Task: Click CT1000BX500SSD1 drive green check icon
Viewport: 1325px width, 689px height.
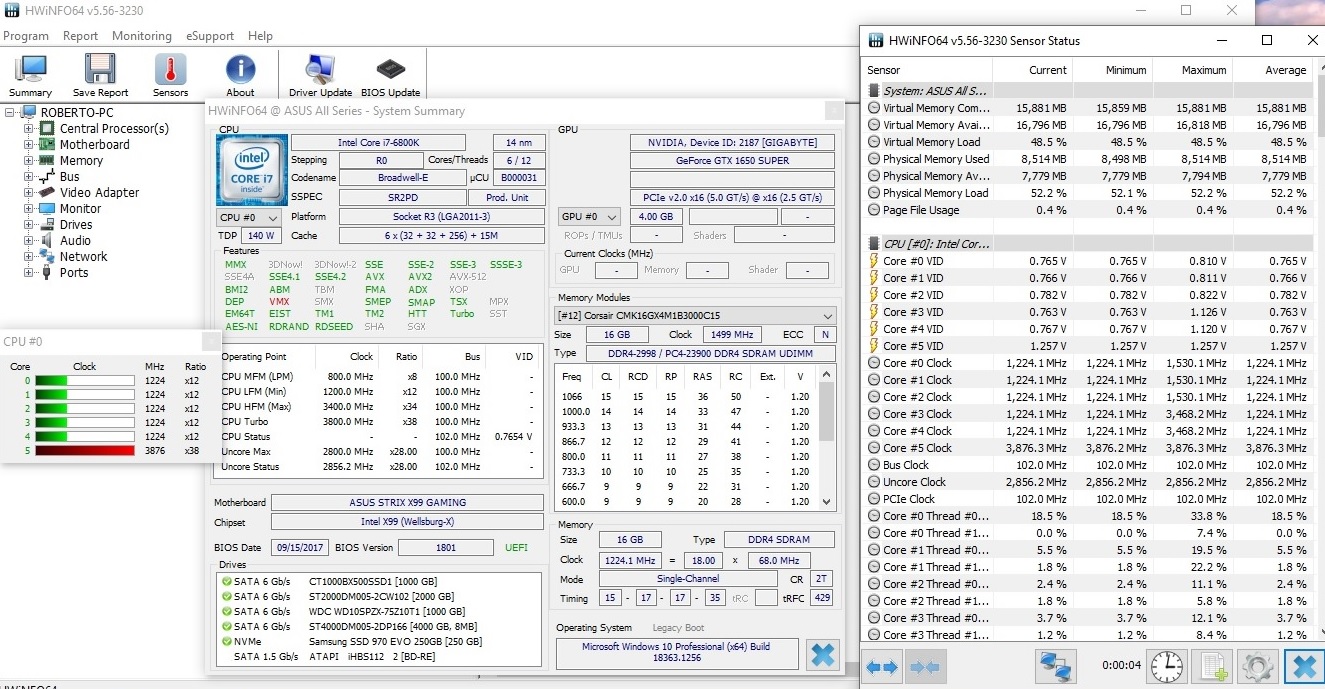Action: point(226,581)
